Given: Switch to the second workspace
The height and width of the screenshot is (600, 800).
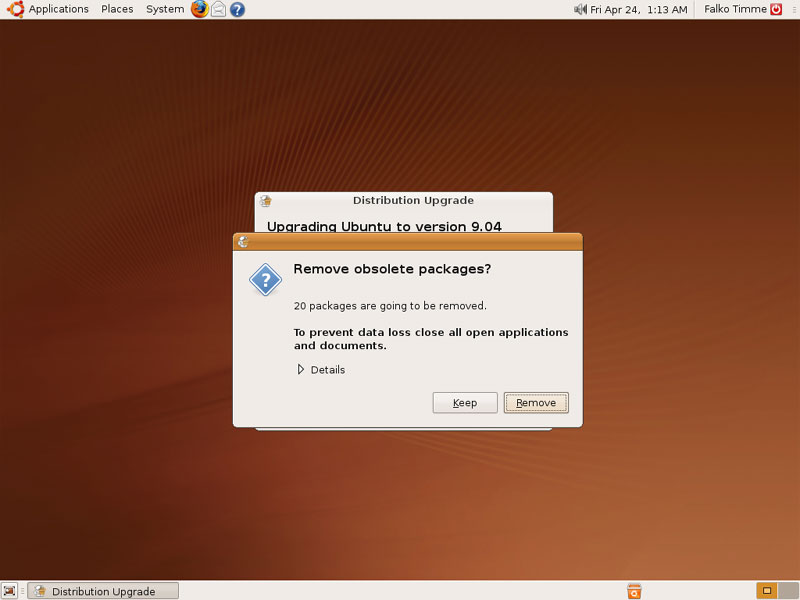Looking at the screenshot, I should click(788, 591).
